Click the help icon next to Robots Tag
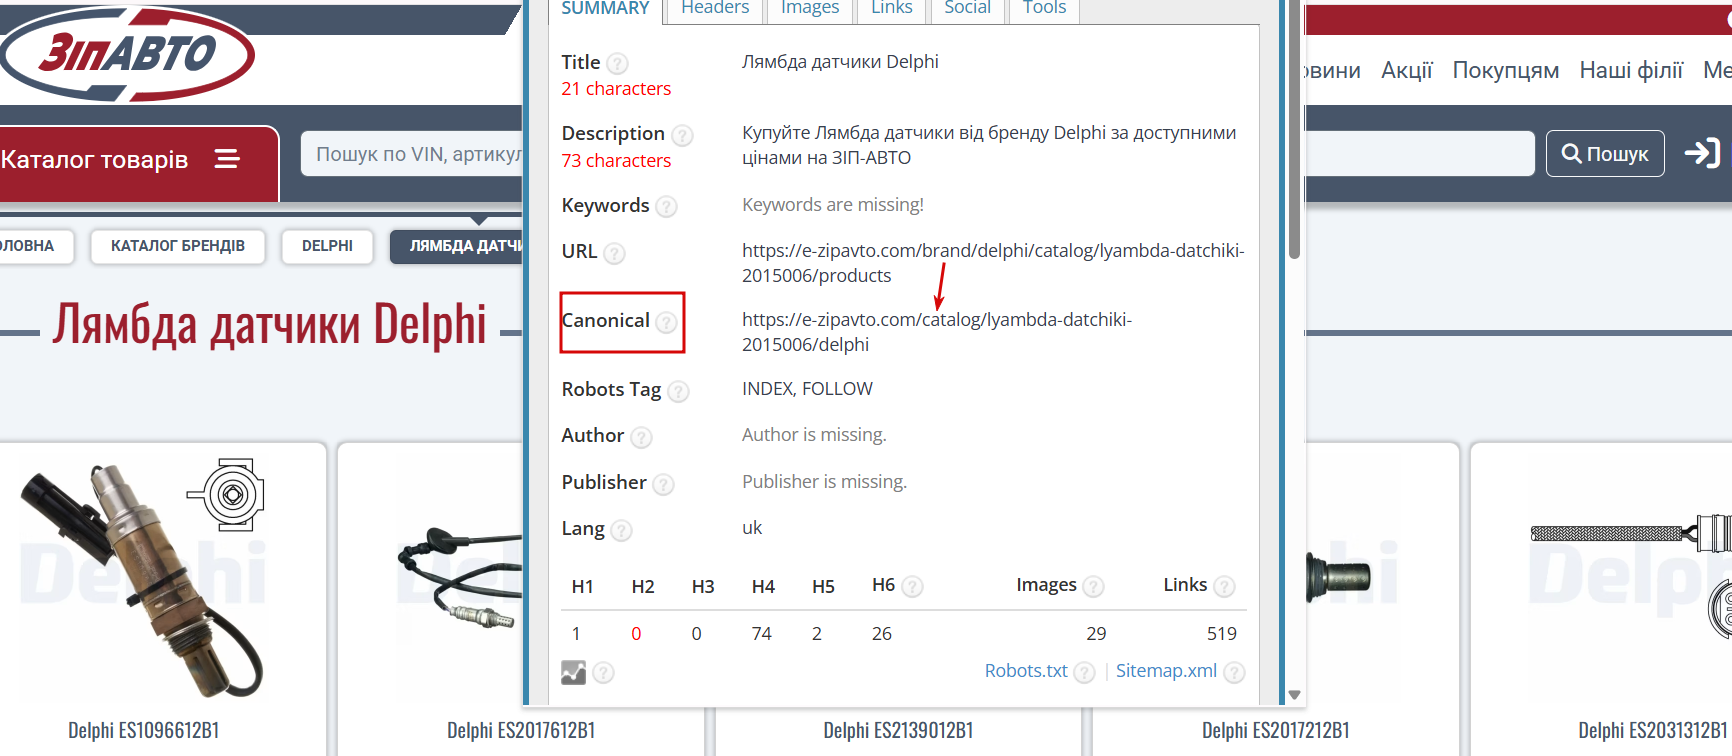The image size is (1732, 756). click(x=678, y=391)
